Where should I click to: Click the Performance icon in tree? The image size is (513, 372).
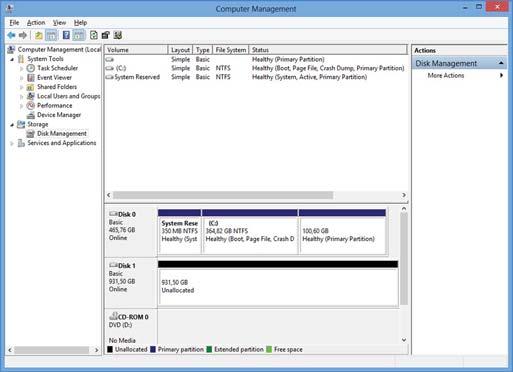[31, 106]
